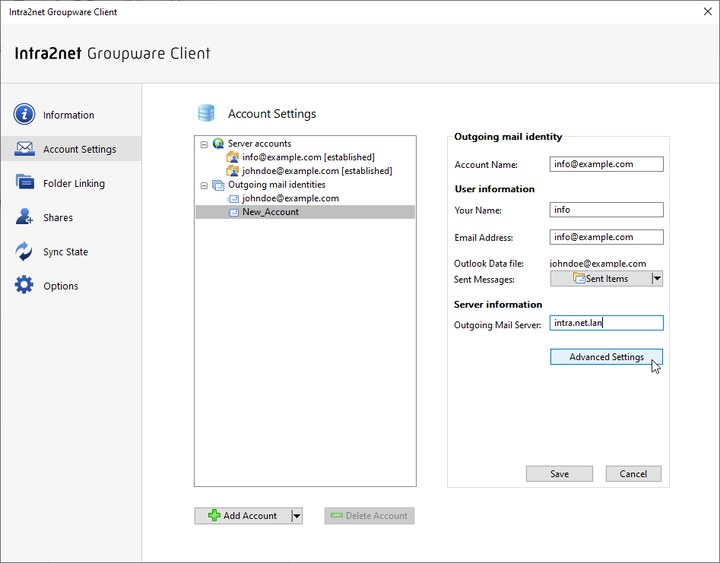Screen dimensions: 720x563
Task: Click into the Your Name field
Action: point(606,209)
